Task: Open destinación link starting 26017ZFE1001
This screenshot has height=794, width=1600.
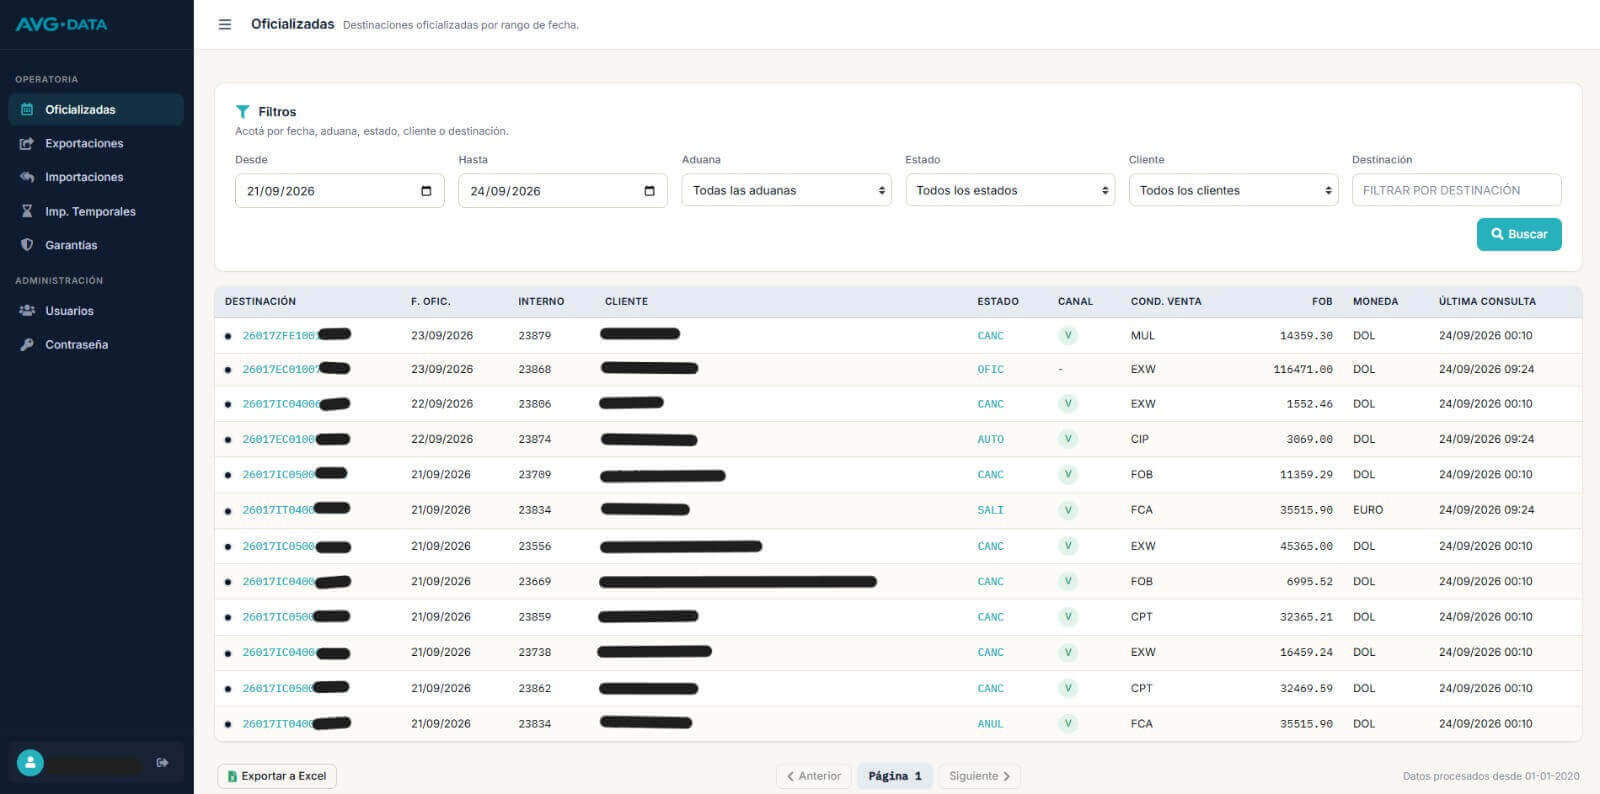Action: click(x=295, y=336)
